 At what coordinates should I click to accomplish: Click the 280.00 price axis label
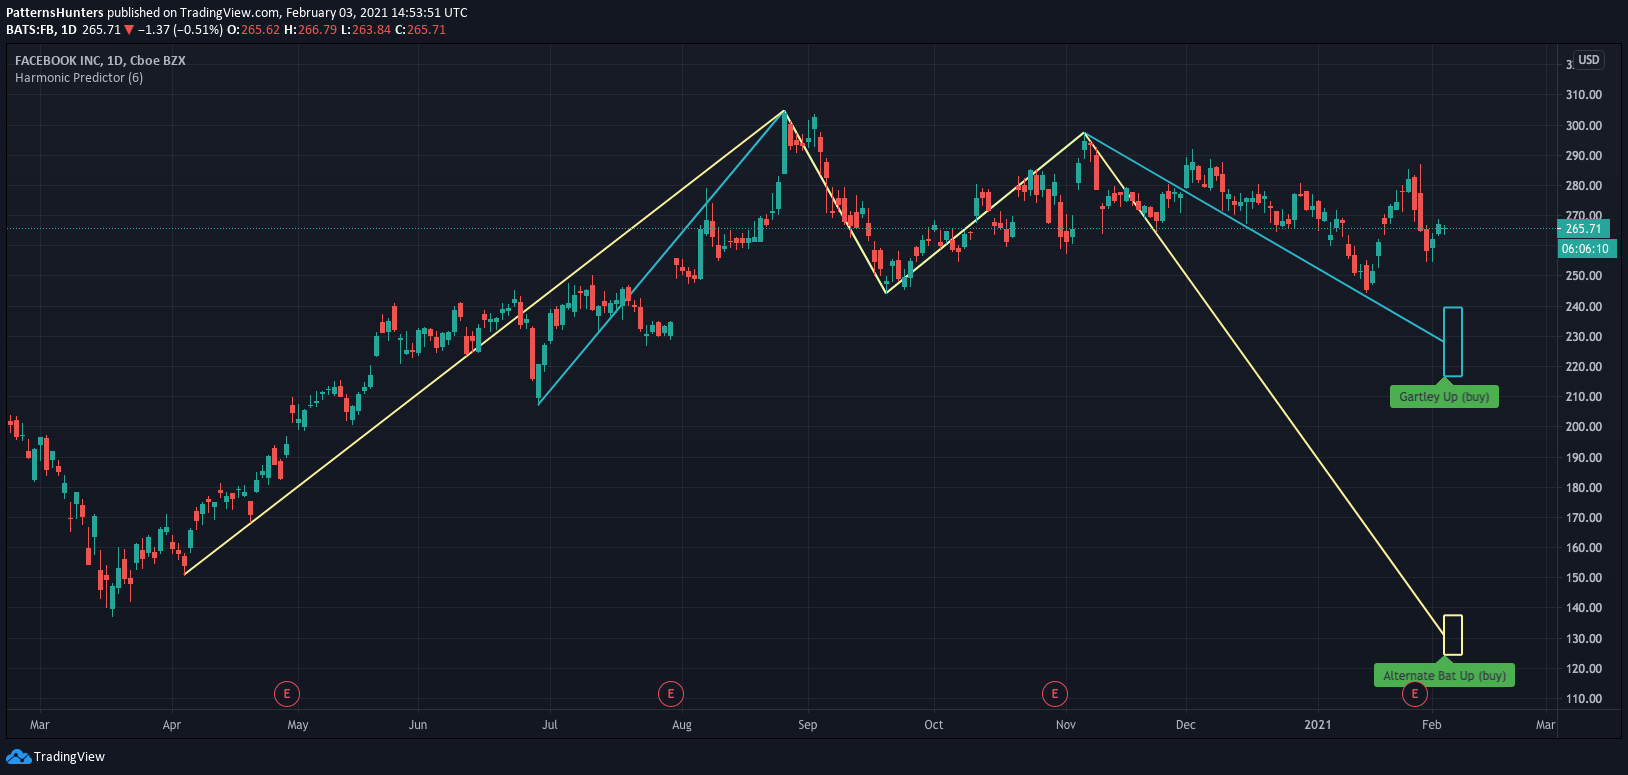pos(1584,185)
